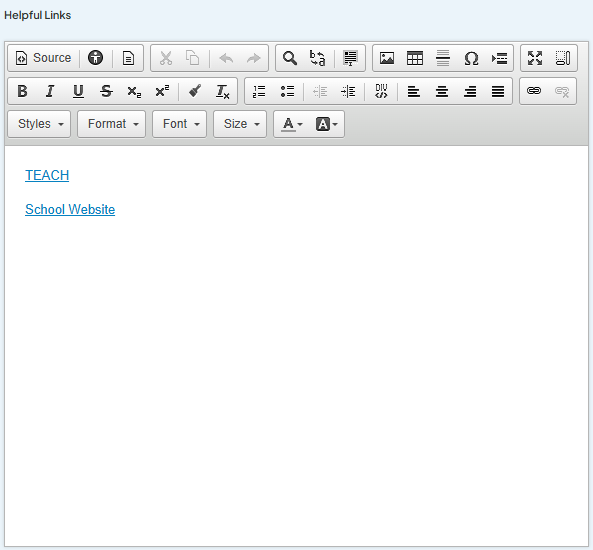The image size is (593, 550).
Task: Click the decrease indent icon
Action: point(320,91)
